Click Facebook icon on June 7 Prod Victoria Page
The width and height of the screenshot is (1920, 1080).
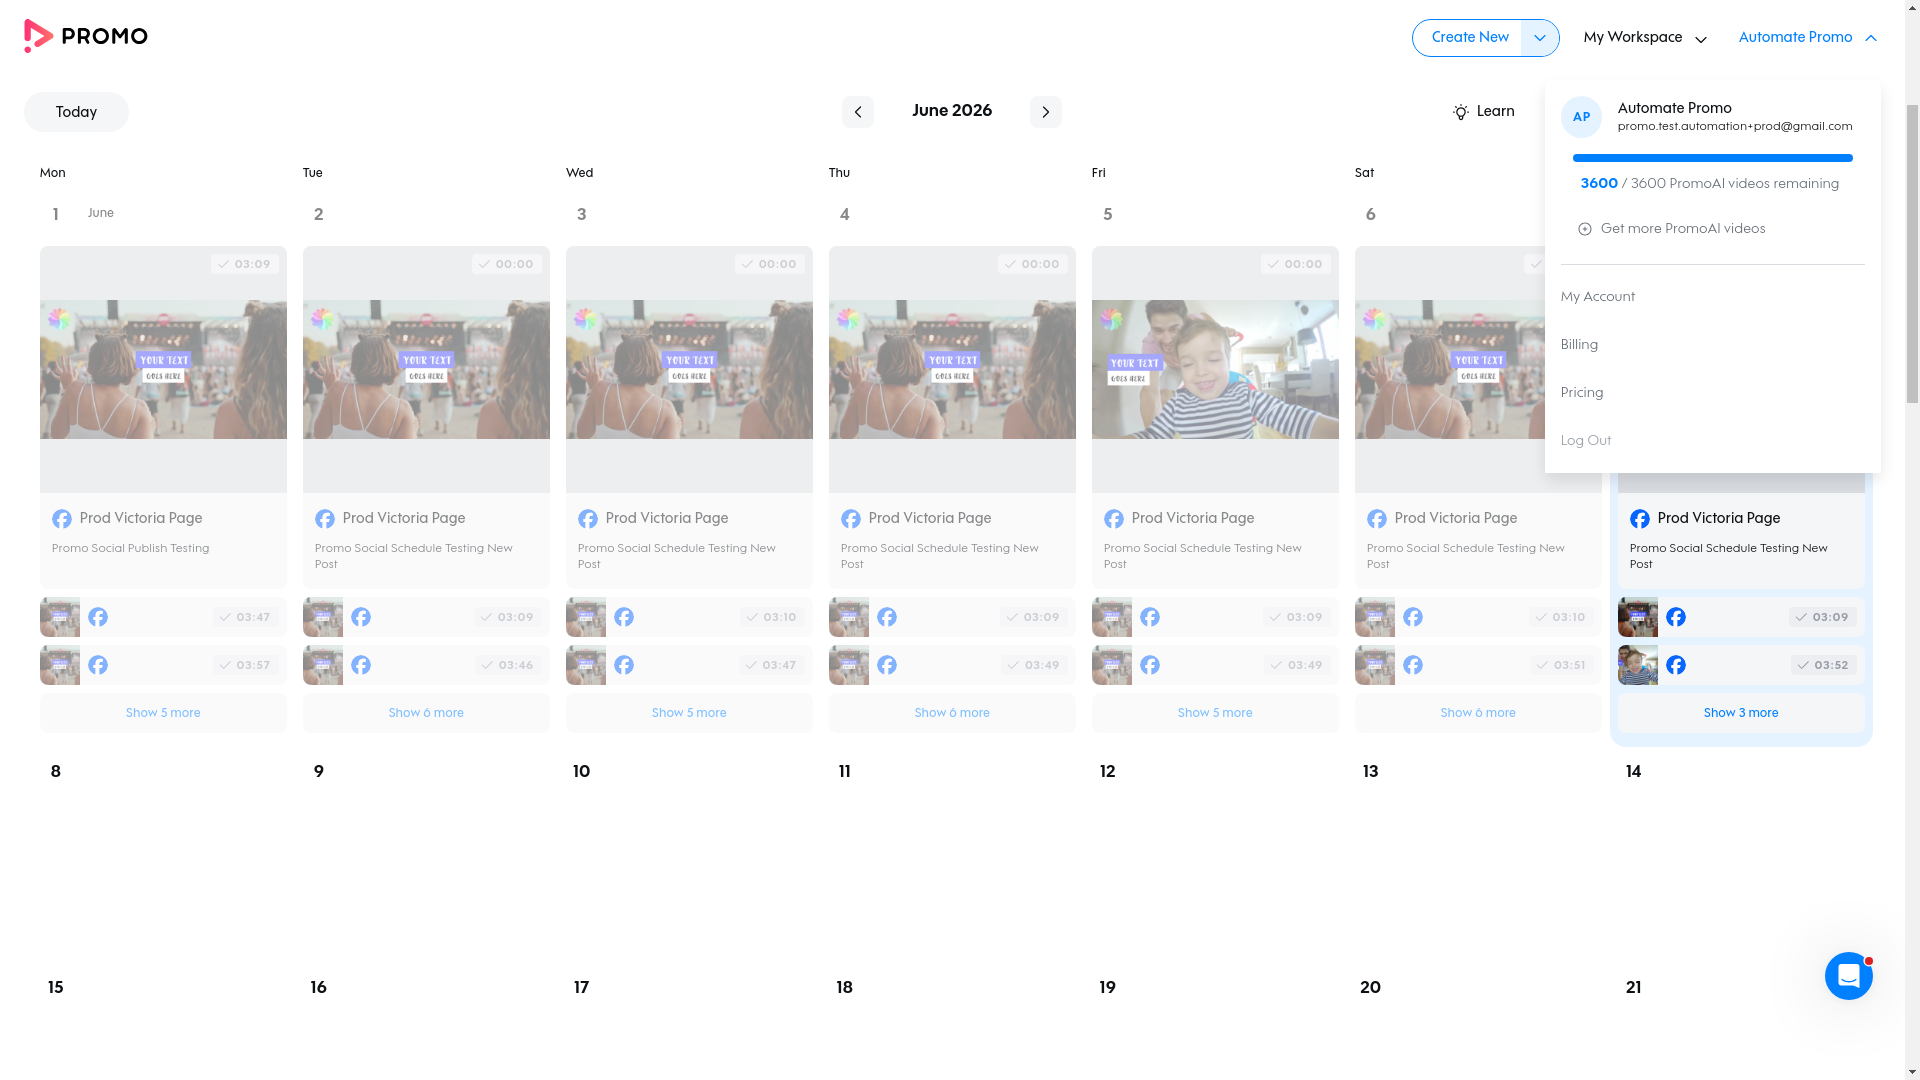click(1640, 519)
